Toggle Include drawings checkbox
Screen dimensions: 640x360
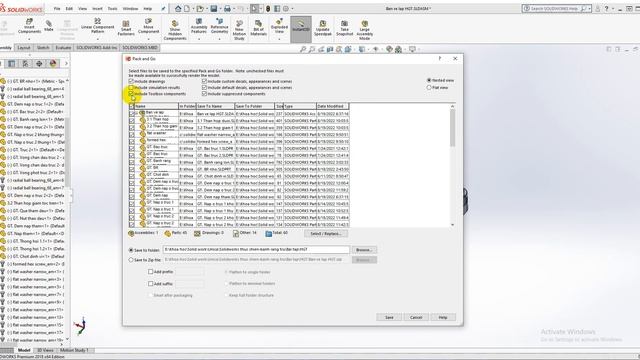131,81
